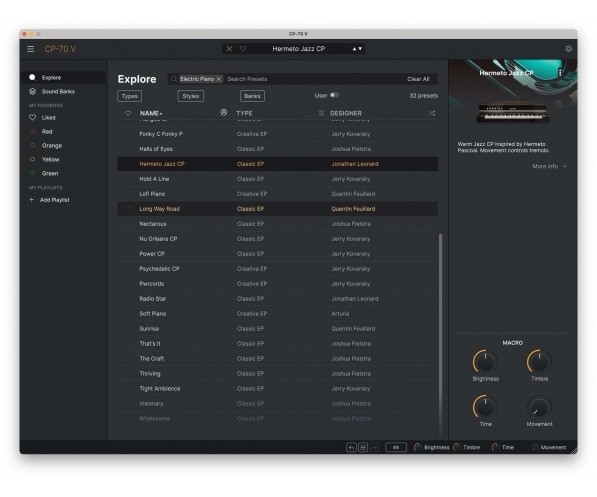Select the Radio Star preset
The height and width of the screenshot is (497, 597).
pos(278,299)
